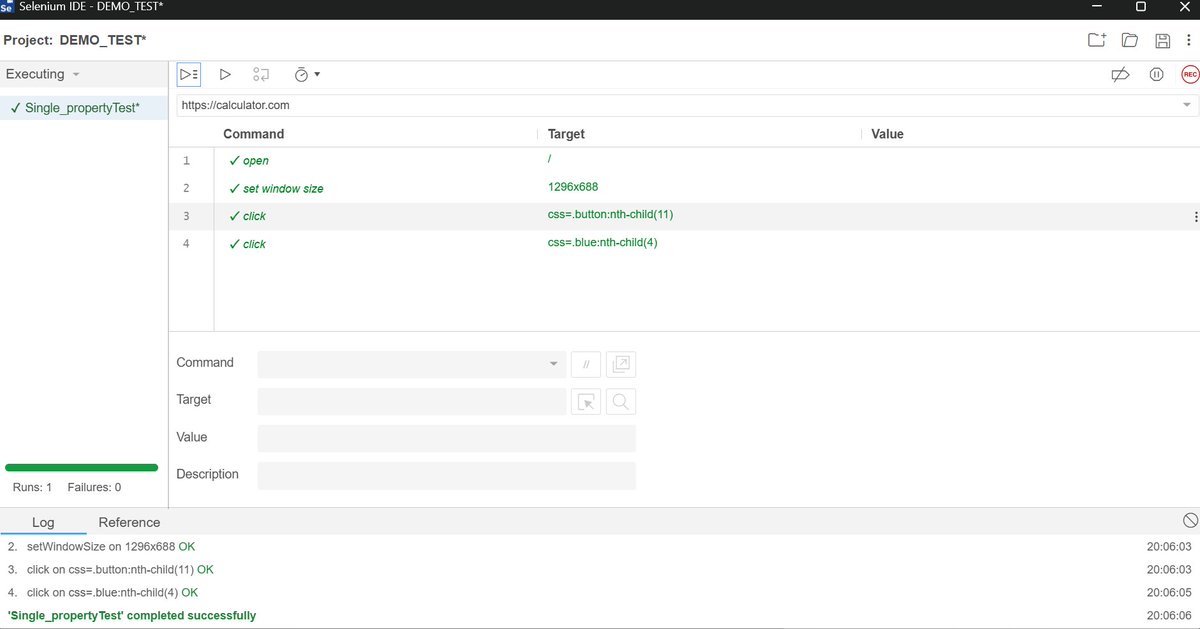Viewport: 1200px width, 629px height.
Task: Select the Single_propertyTest* test
Action: pos(83,108)
